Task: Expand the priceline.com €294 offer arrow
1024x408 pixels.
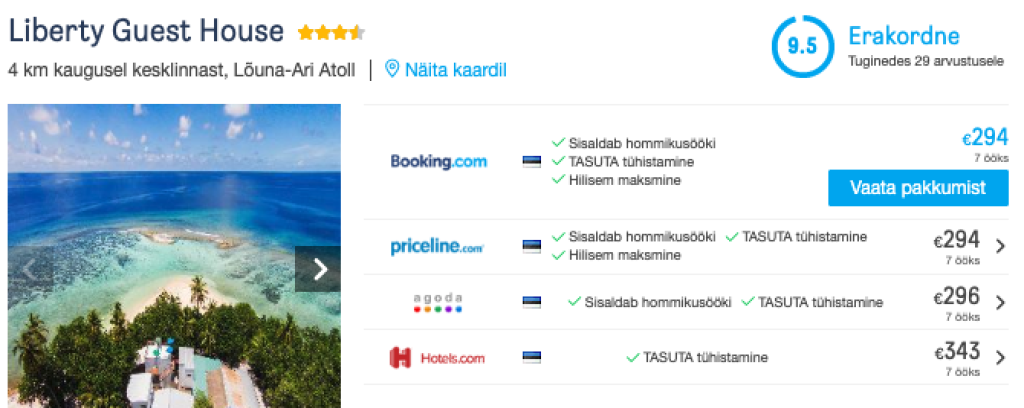Action: pos(1000,246)
